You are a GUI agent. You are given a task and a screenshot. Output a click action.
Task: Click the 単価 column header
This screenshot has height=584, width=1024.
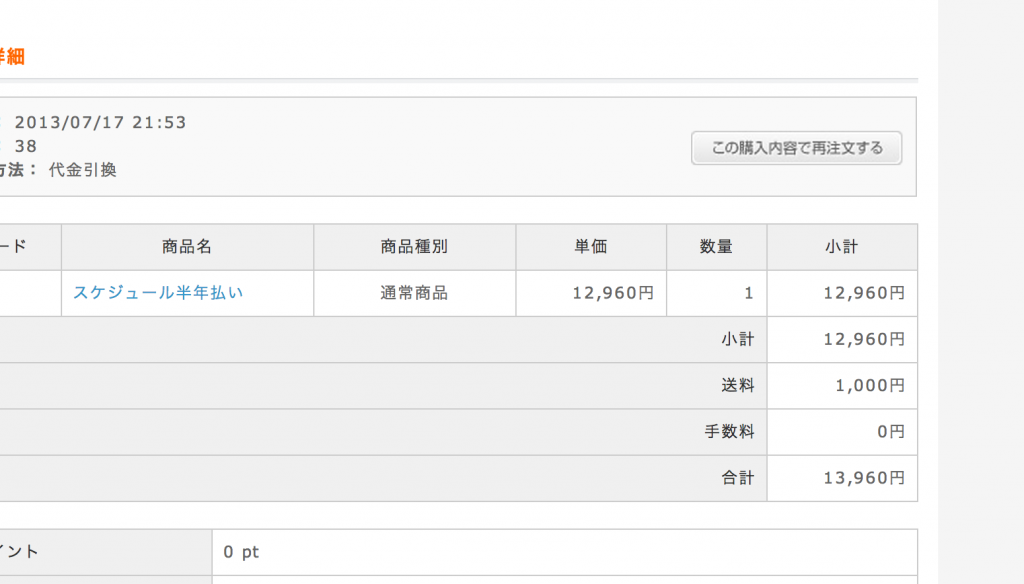tap(591, 247)
